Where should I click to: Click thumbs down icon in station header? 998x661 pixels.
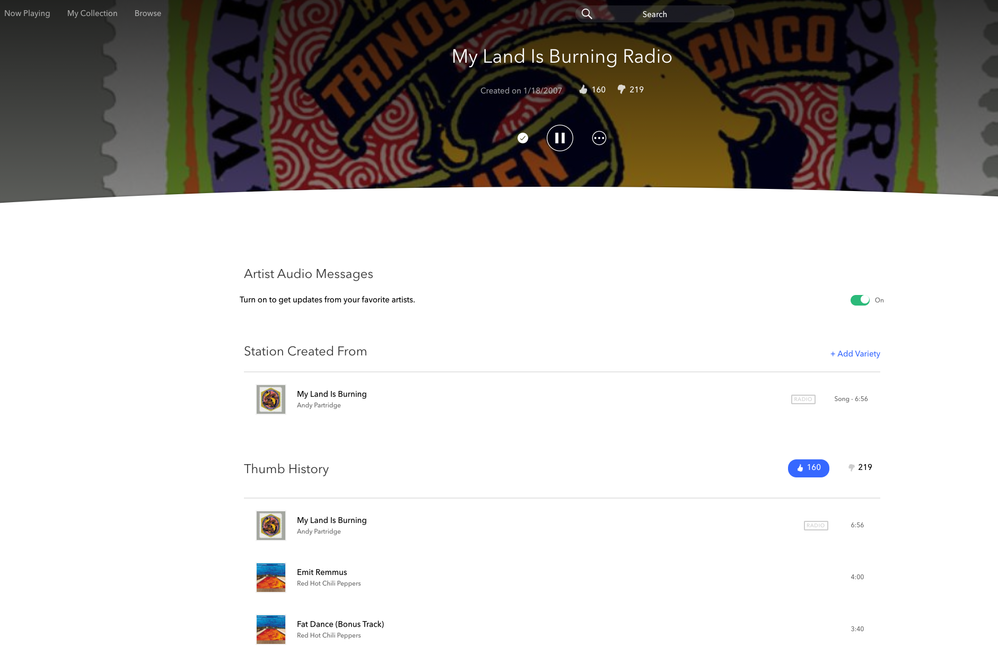click(x=621, y=90)
